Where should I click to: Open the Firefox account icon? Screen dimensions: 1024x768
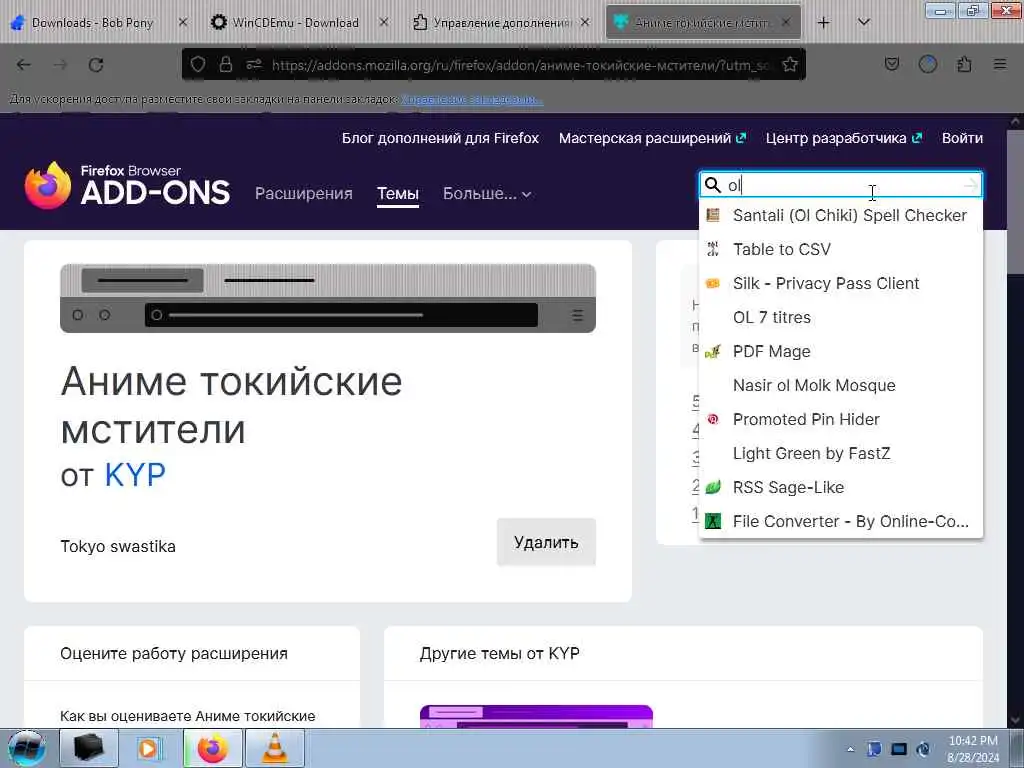[x=928, y=64]
